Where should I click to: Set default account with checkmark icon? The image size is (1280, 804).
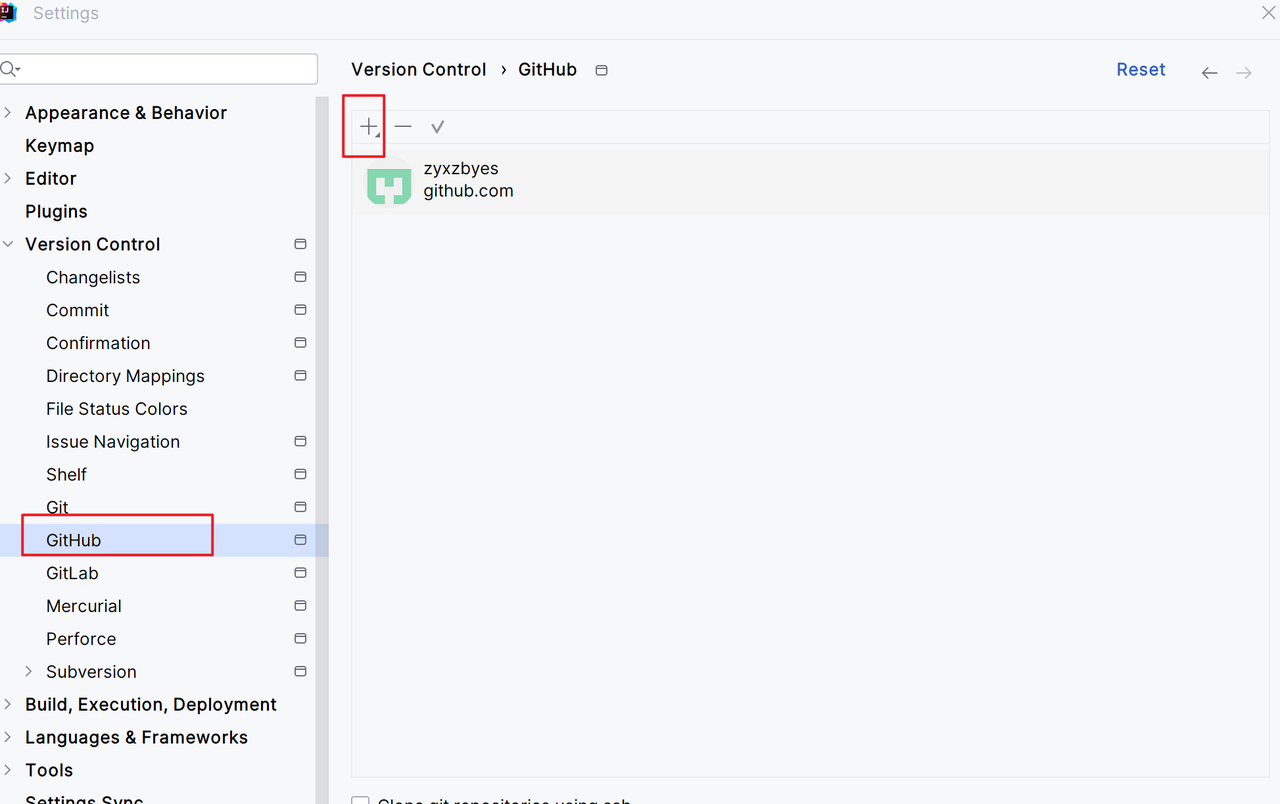pyautogui.click(x=437, y=127)
